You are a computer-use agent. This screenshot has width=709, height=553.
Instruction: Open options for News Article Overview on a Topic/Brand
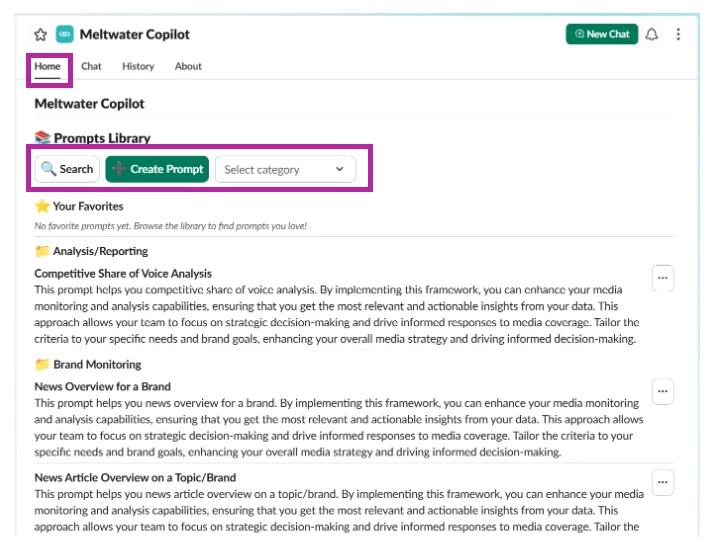(662, 482)
